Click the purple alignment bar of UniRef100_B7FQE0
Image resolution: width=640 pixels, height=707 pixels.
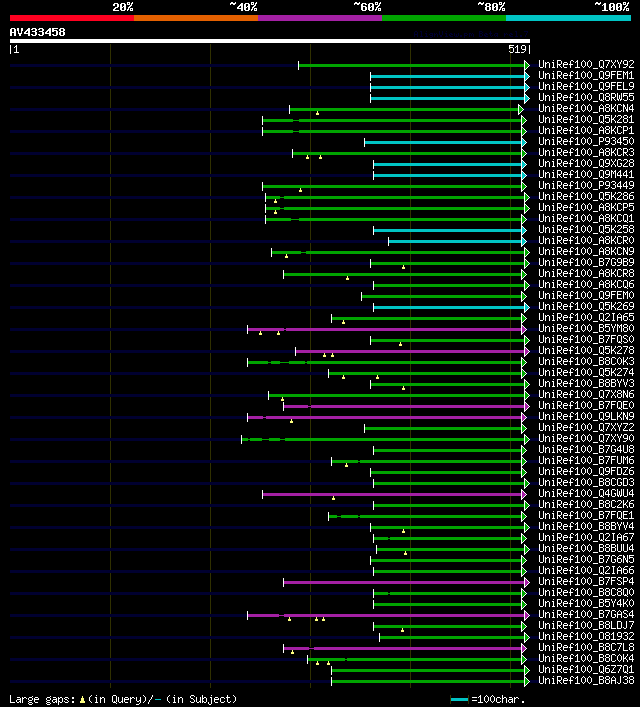click(x=404, y=407)
